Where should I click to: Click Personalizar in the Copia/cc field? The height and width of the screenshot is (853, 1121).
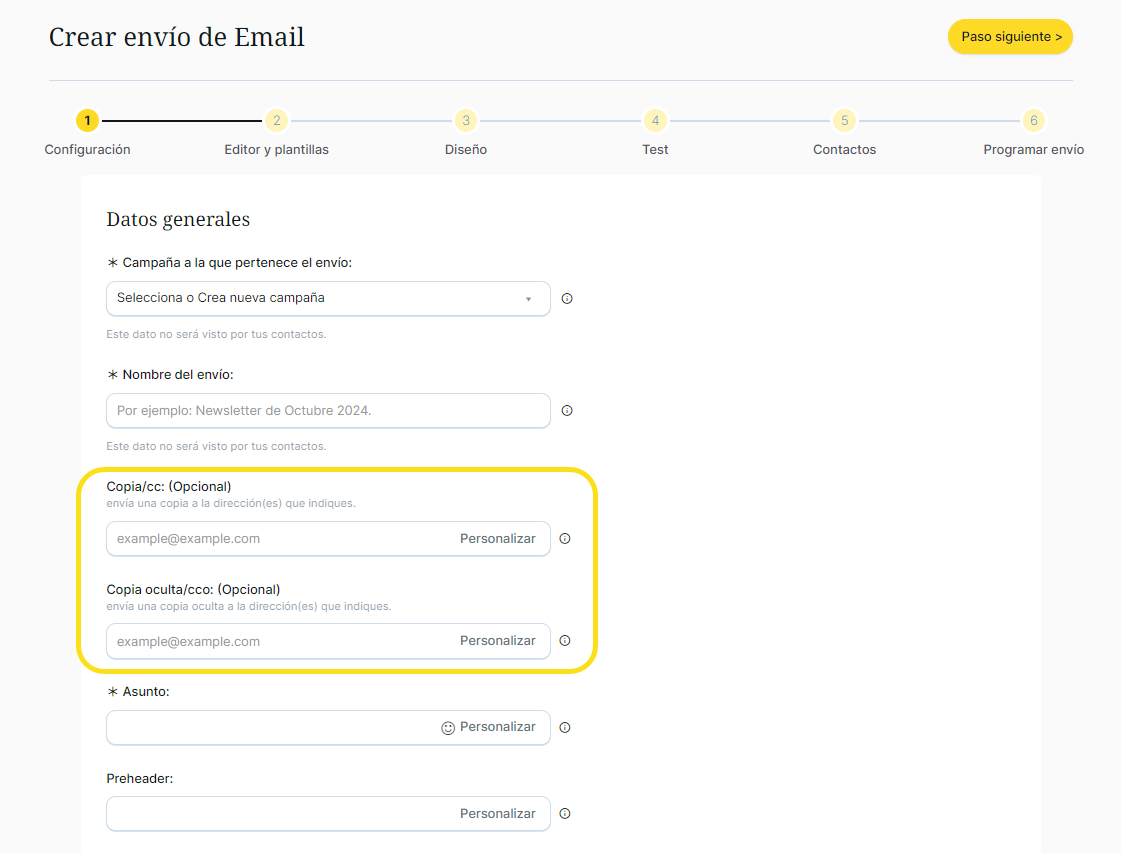tap(497, 539)
